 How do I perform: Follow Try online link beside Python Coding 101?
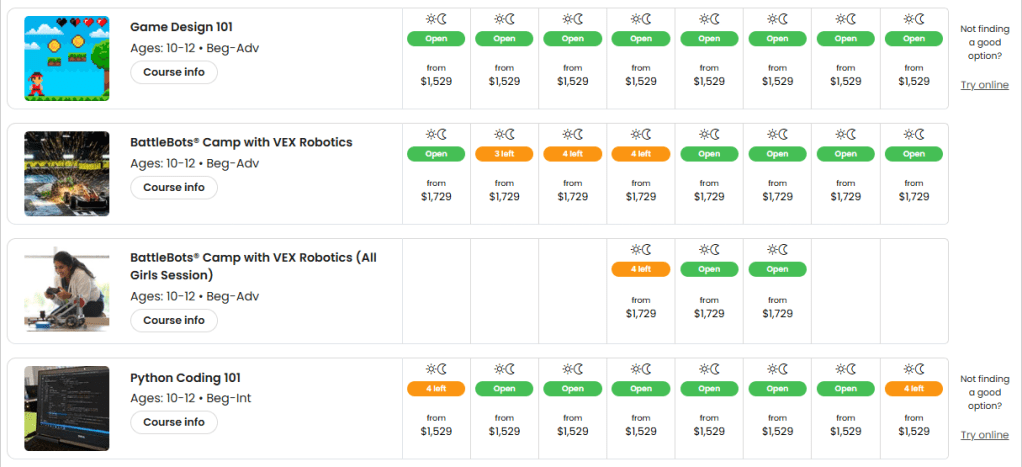pos(984,435)
